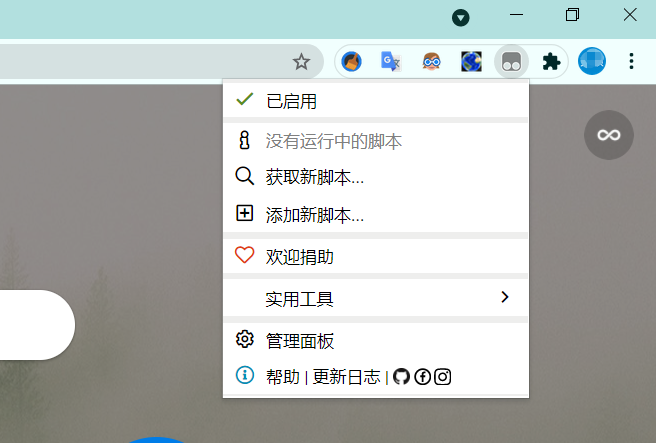Click the paintbrush cleaner extension icon
Screen dimensions: 656x443
351,61
